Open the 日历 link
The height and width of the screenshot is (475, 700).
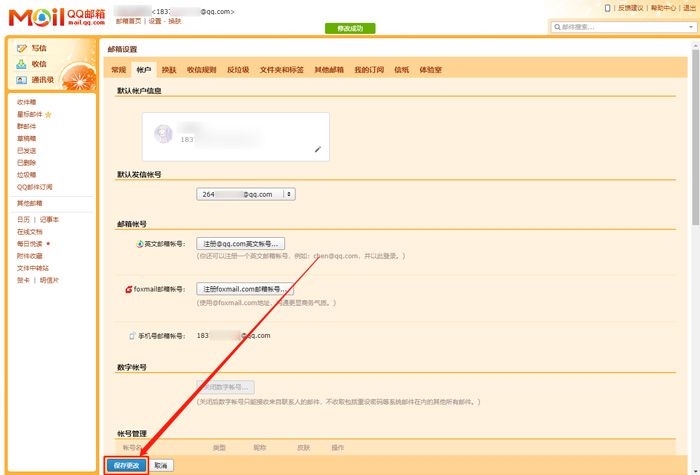(x=23, y=220)
